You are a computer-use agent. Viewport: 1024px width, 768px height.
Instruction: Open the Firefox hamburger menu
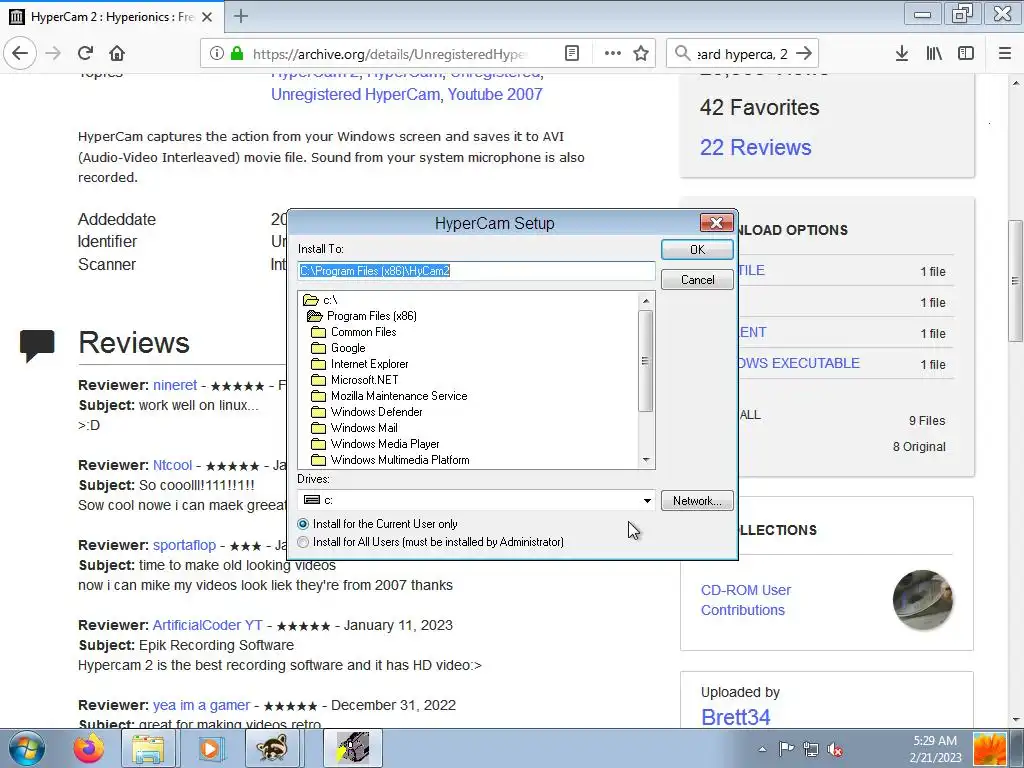[1005, 54]
